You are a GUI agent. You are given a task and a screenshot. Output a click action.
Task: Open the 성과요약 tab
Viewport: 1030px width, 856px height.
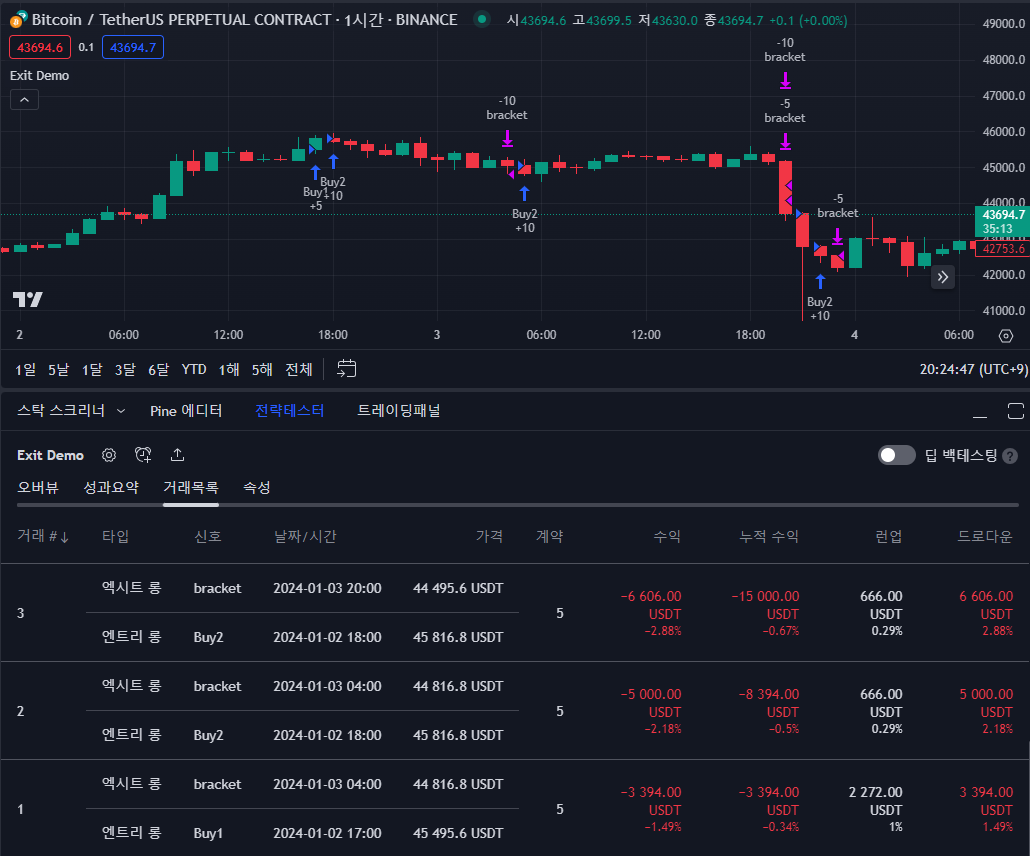click(111, 487)
